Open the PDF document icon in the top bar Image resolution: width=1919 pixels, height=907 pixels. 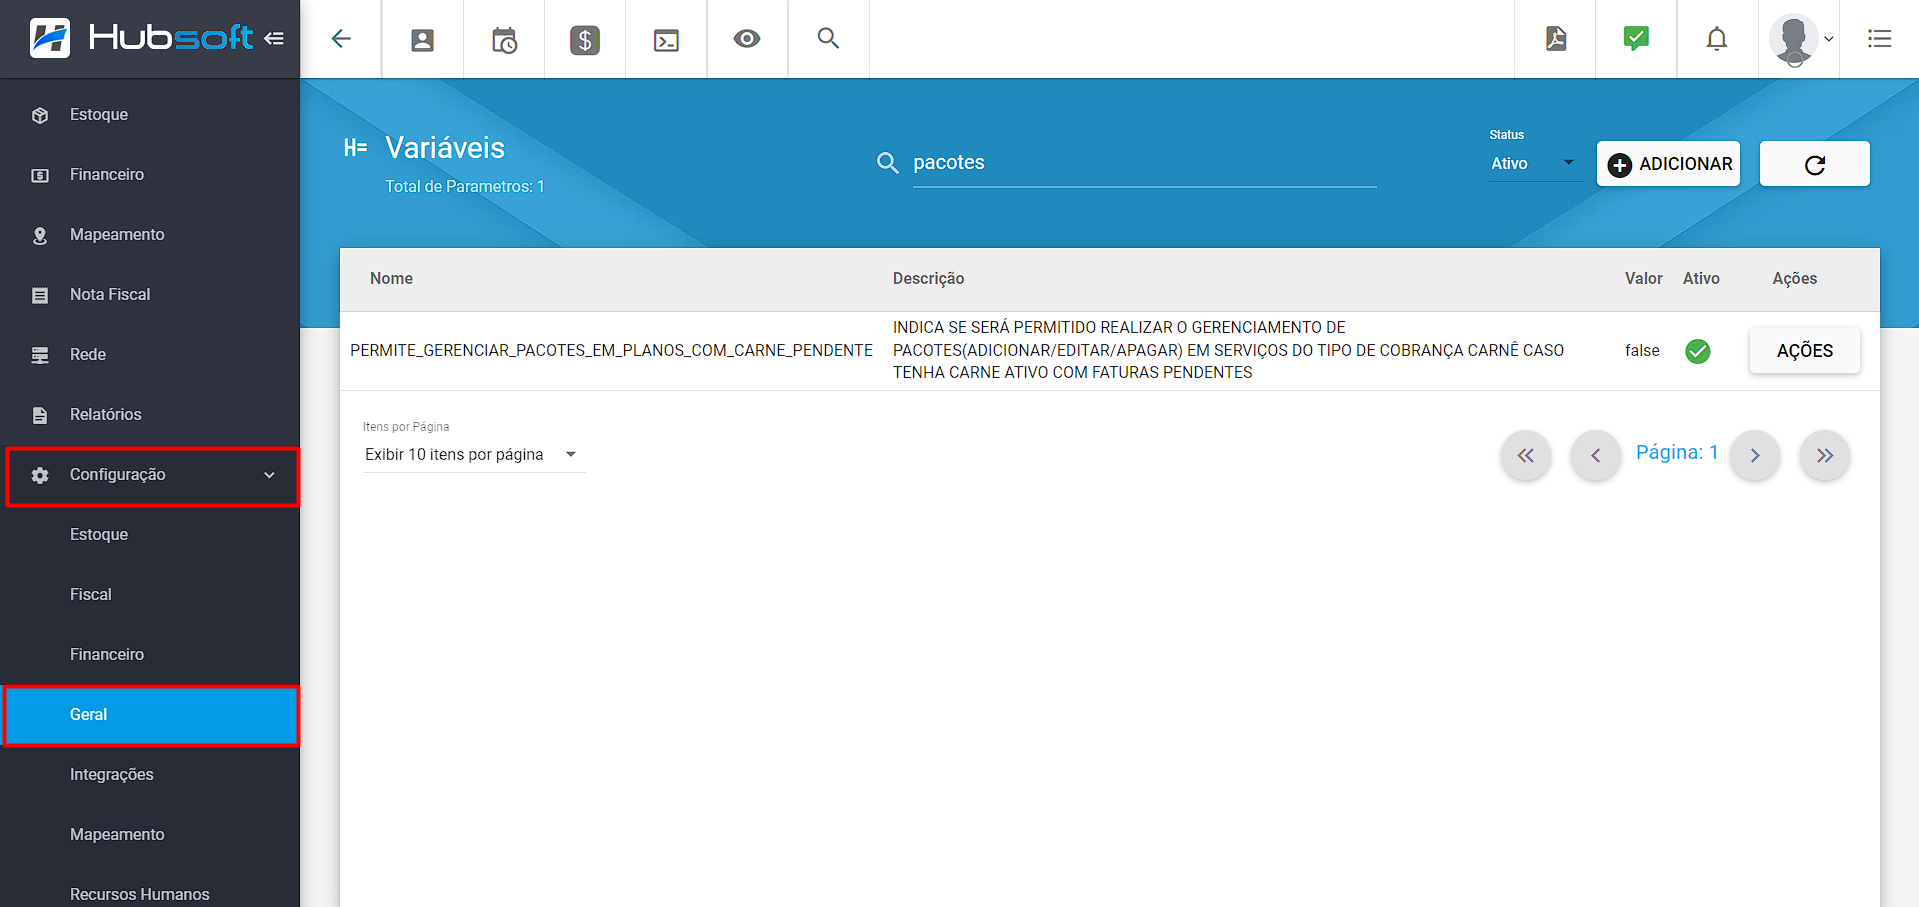1556,39
